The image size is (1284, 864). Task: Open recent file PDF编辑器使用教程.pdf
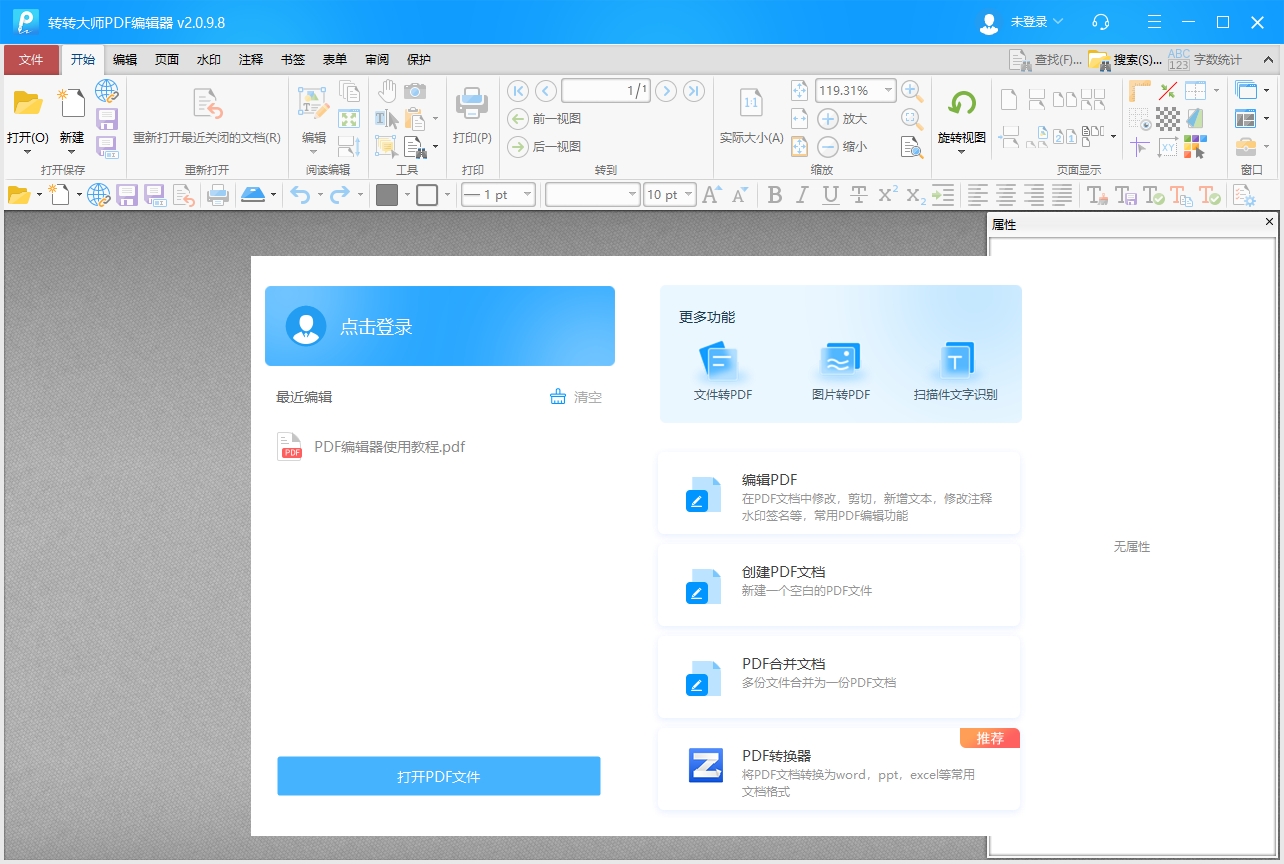click(x=371, y=447)
